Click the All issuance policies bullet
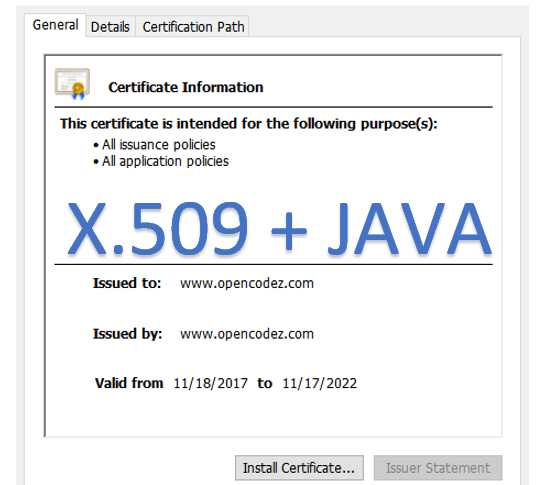 (154, 145)
